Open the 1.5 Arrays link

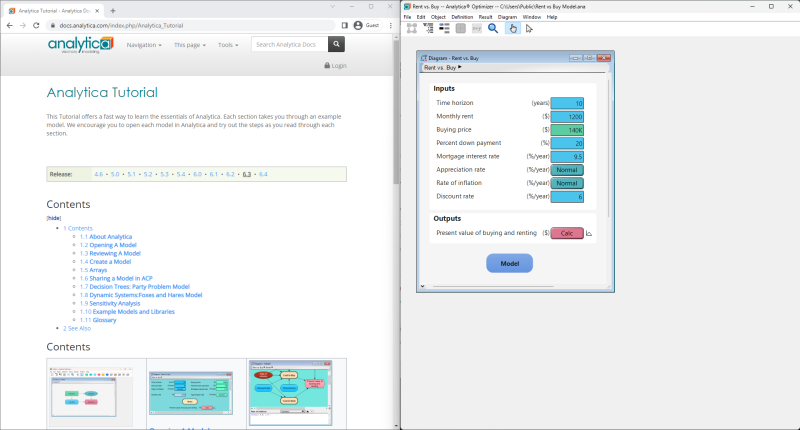tap(93, 270)
